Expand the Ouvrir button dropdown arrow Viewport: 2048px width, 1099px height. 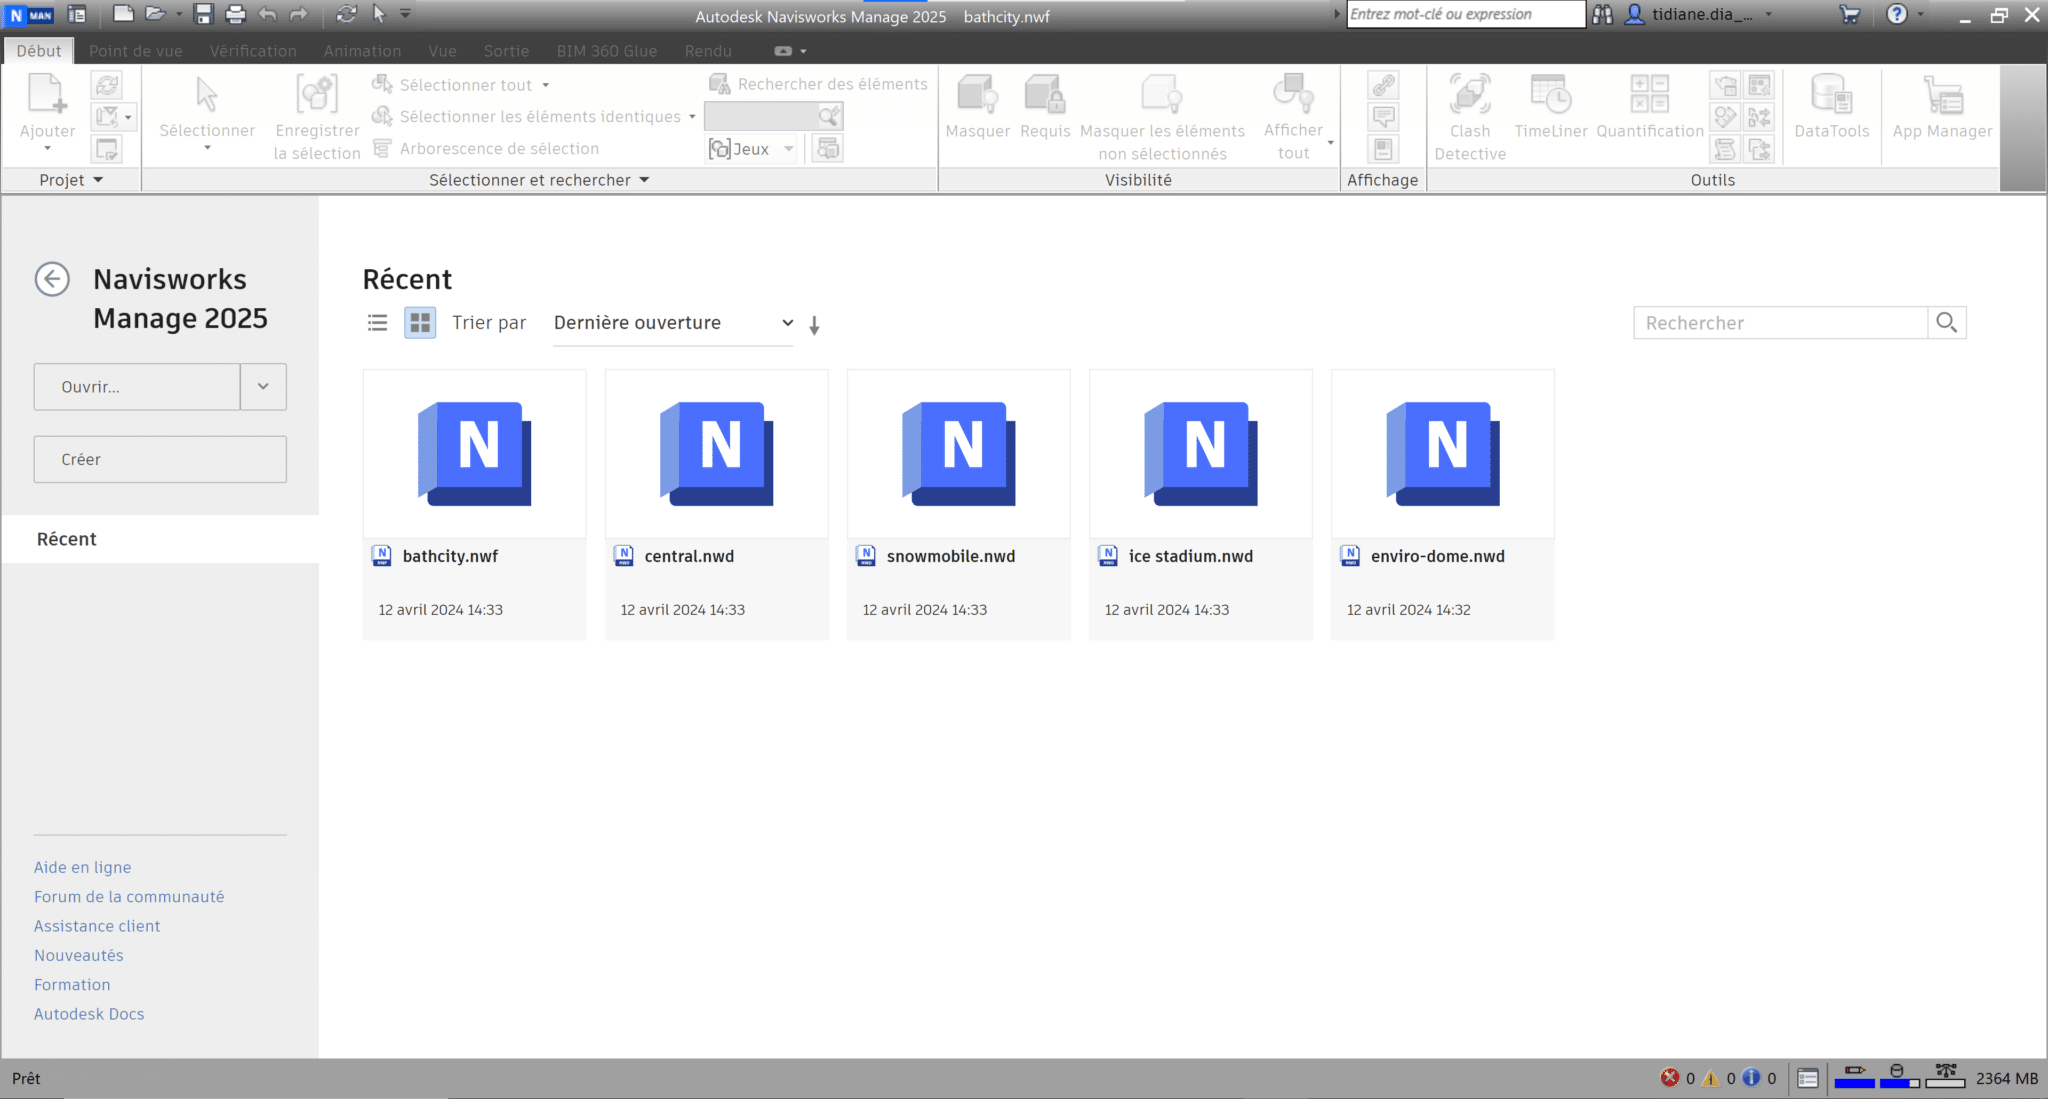tap(263, 387)
